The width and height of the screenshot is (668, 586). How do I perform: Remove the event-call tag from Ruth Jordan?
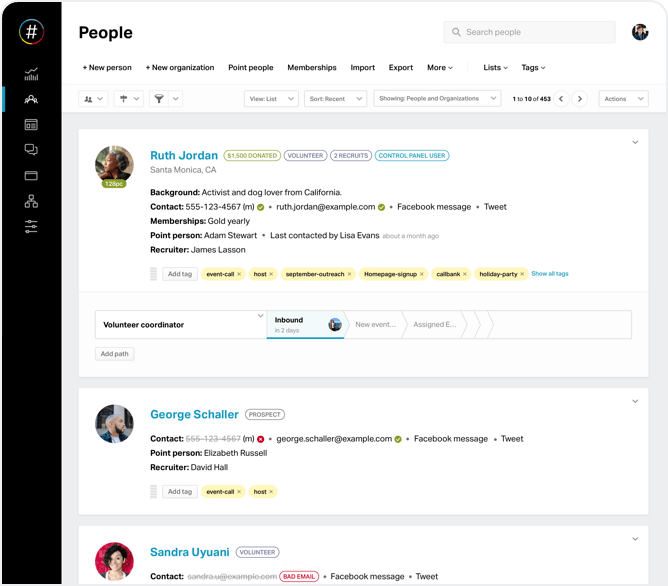239,274
